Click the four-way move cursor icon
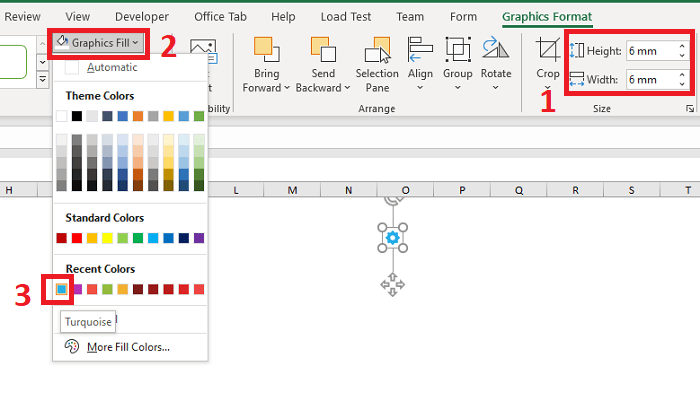 tap(392, 284)
